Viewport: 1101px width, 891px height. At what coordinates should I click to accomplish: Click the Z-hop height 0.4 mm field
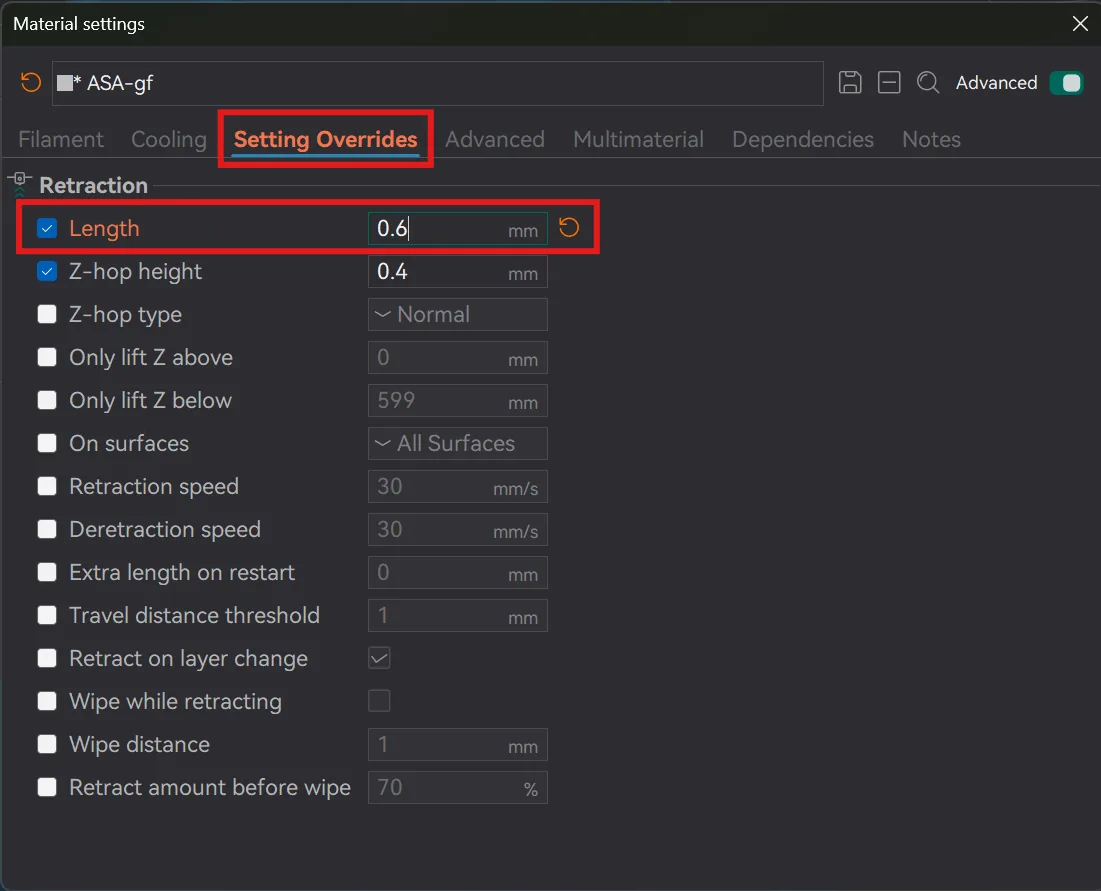pos(458,271)
